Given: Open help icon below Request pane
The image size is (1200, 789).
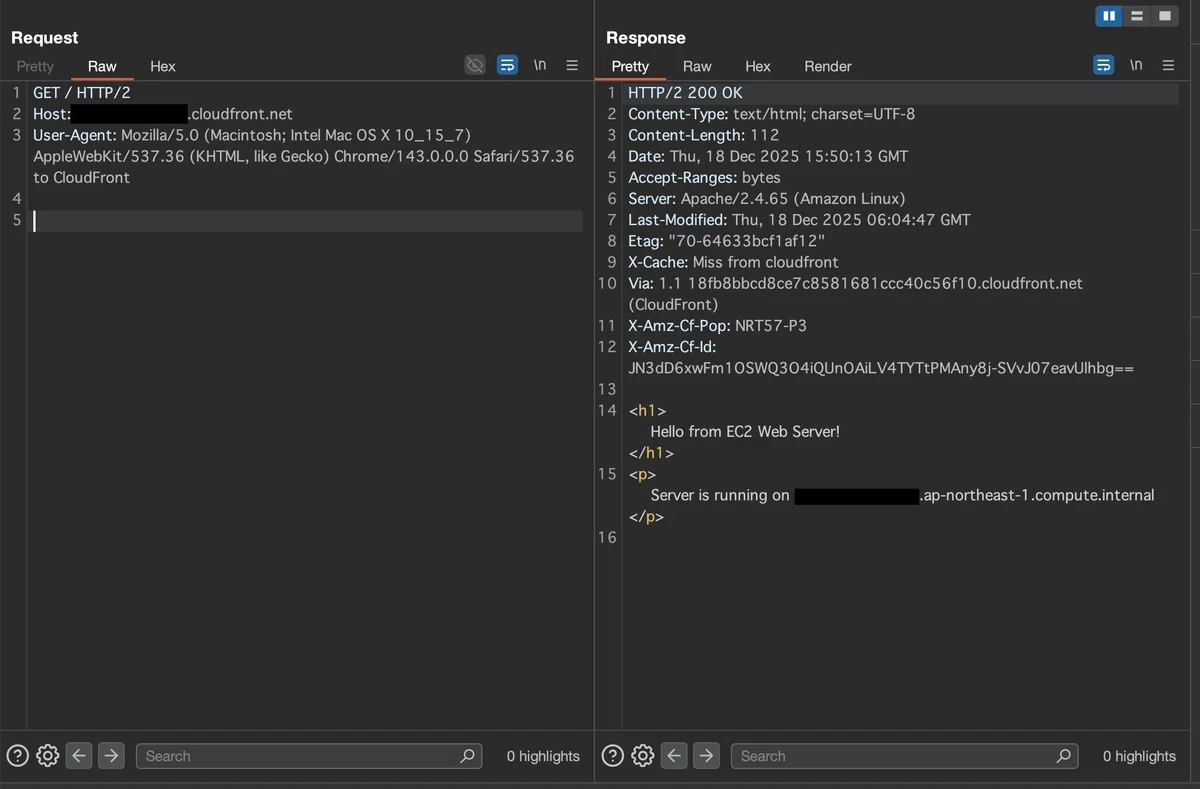Looking at the screenshot, I should [x=17, y=756].
